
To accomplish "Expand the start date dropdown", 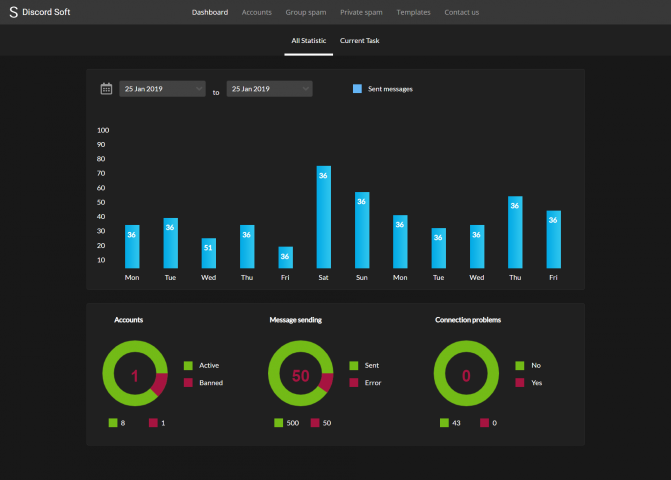I will 162,89.
